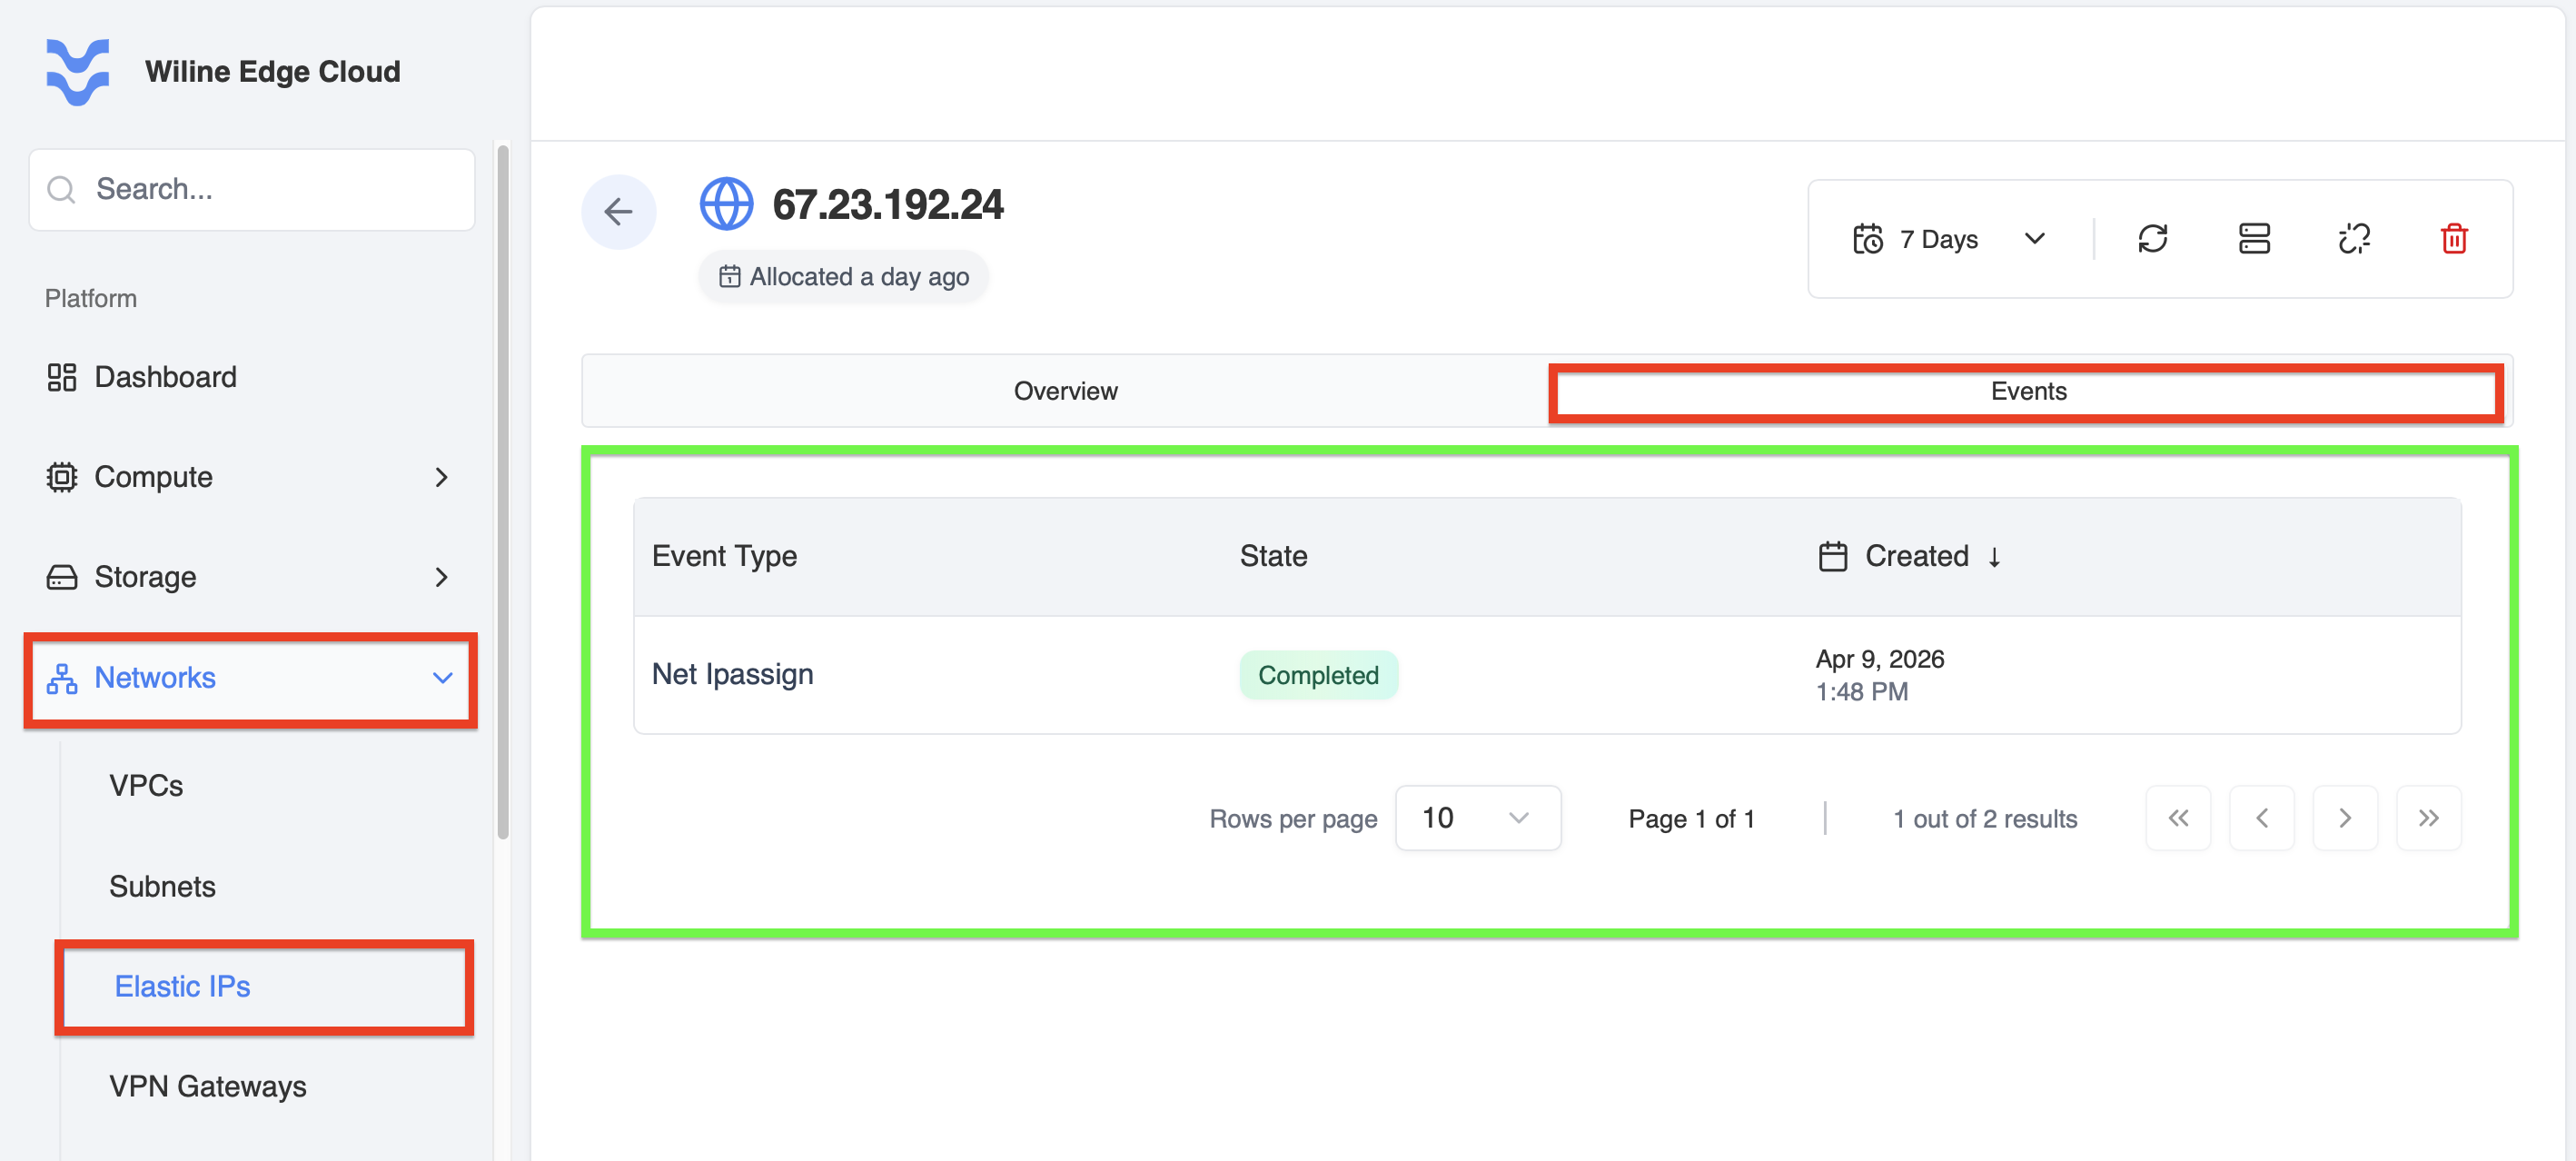Open Elastic IPs in the sidebar
Viewport: 2576px width, 1161px height.
[182, 987]
